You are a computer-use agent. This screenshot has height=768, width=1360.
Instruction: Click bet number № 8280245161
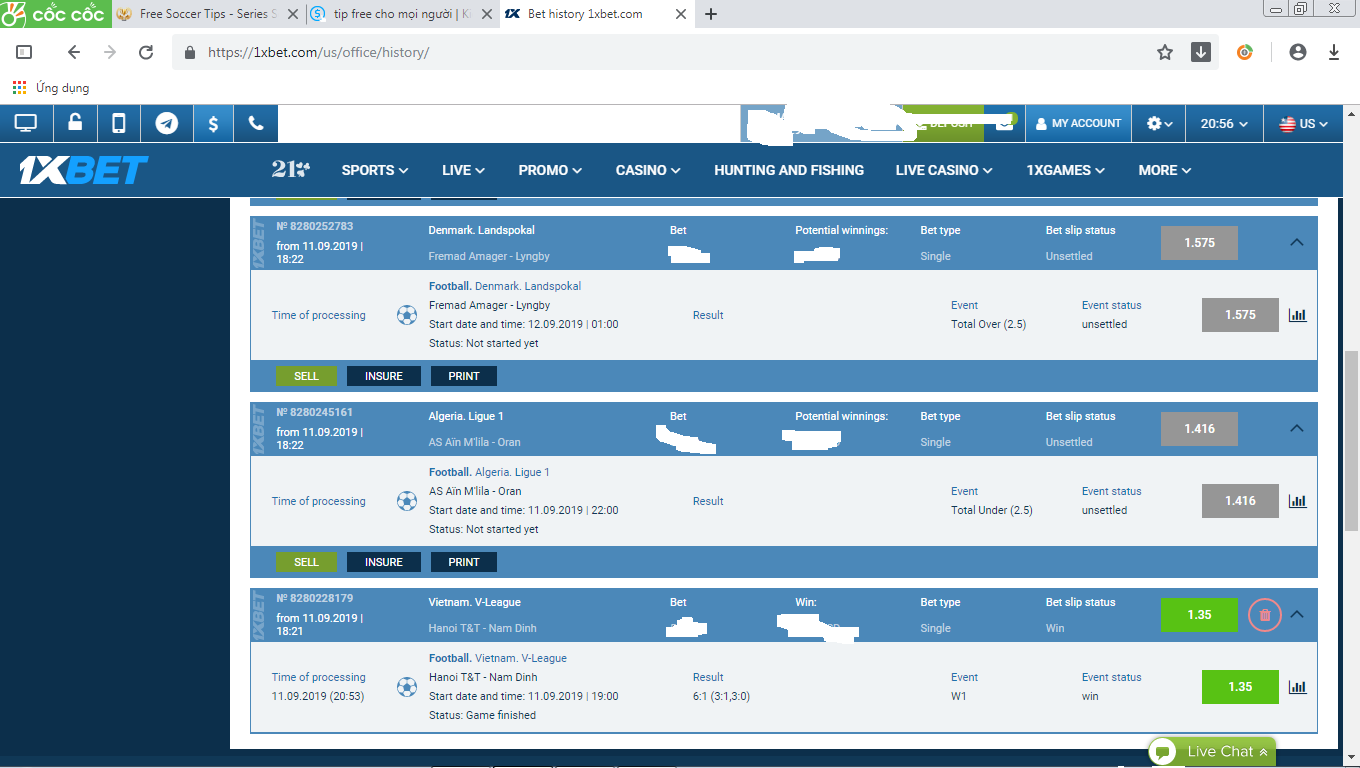tap(315, 412)
